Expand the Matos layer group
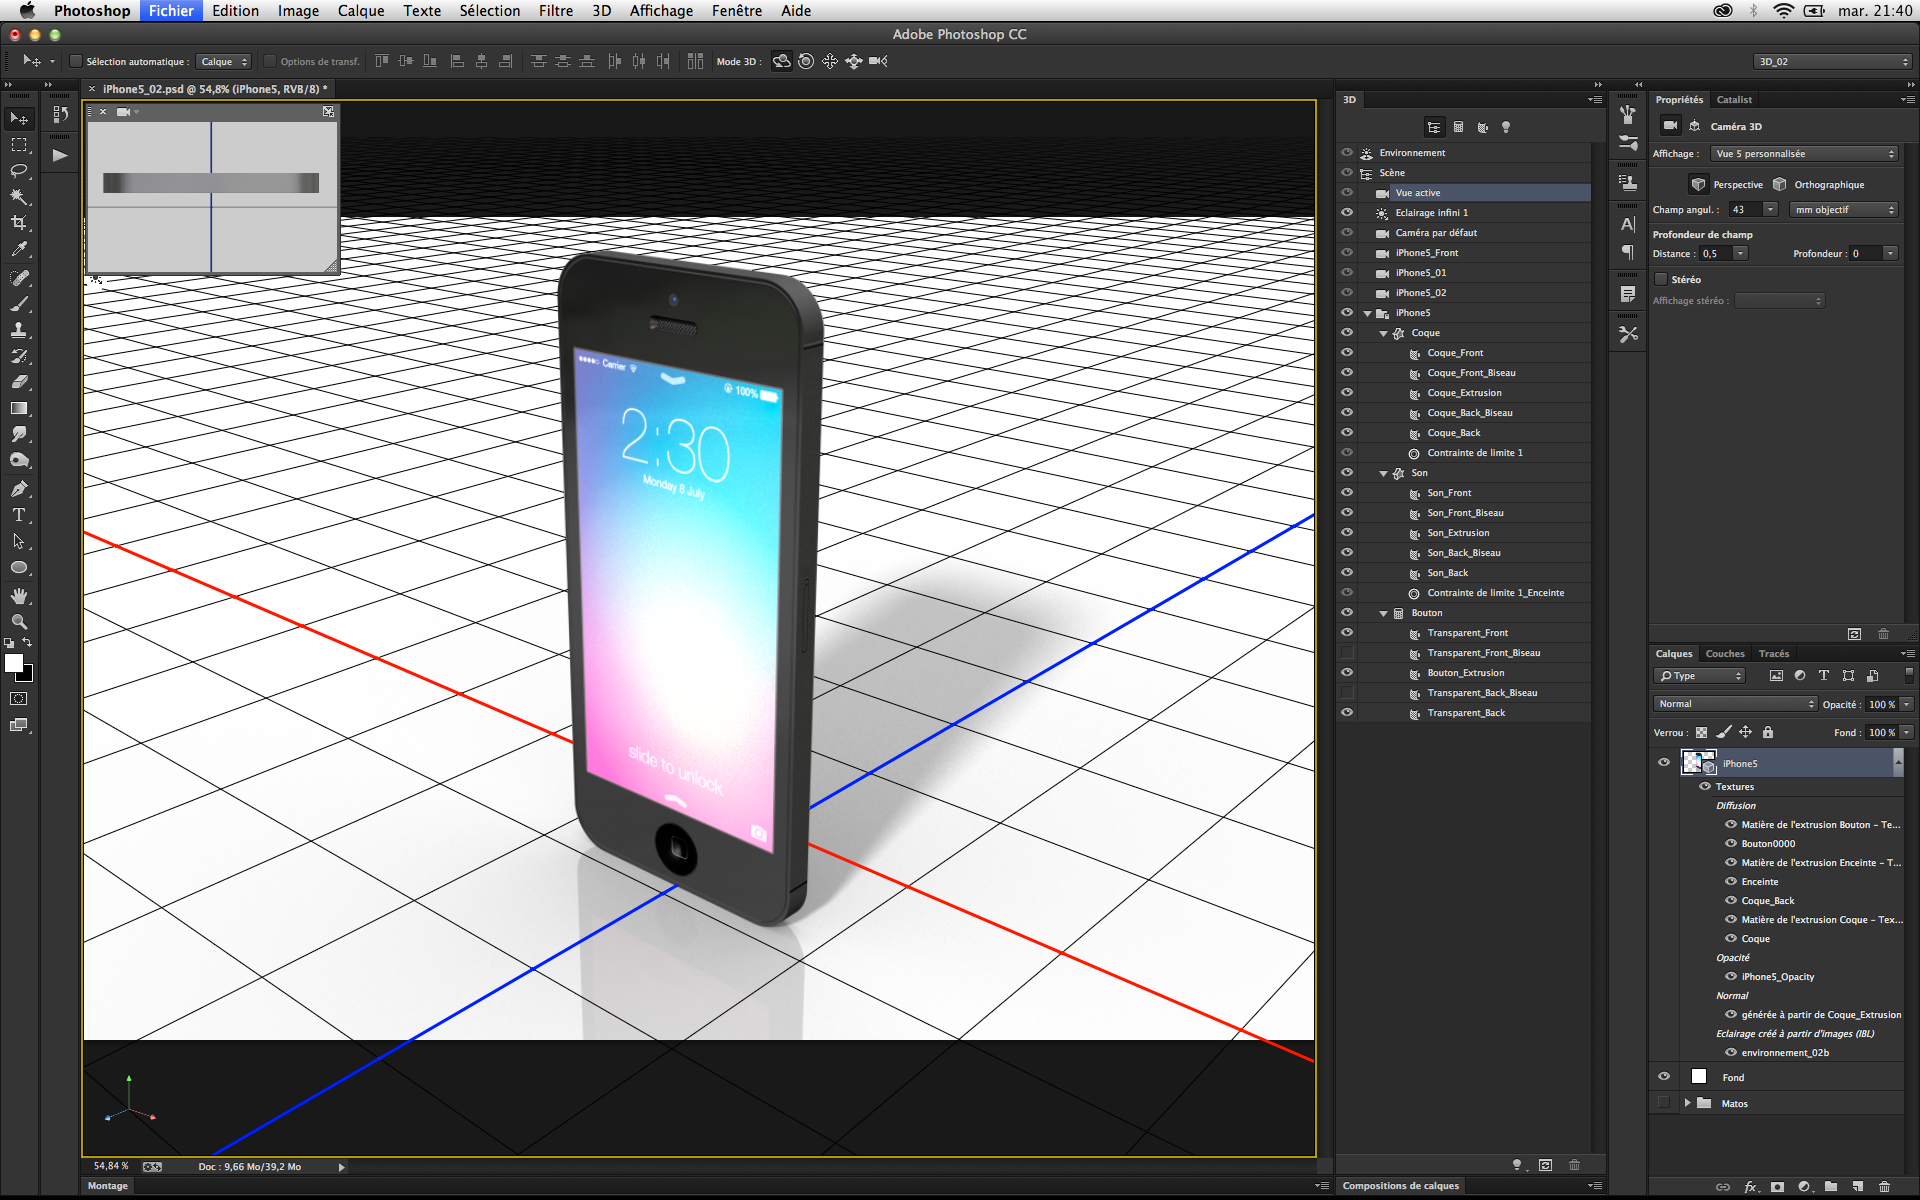This screenshot has height=1200, width=1920. tap(1687, 1103)
